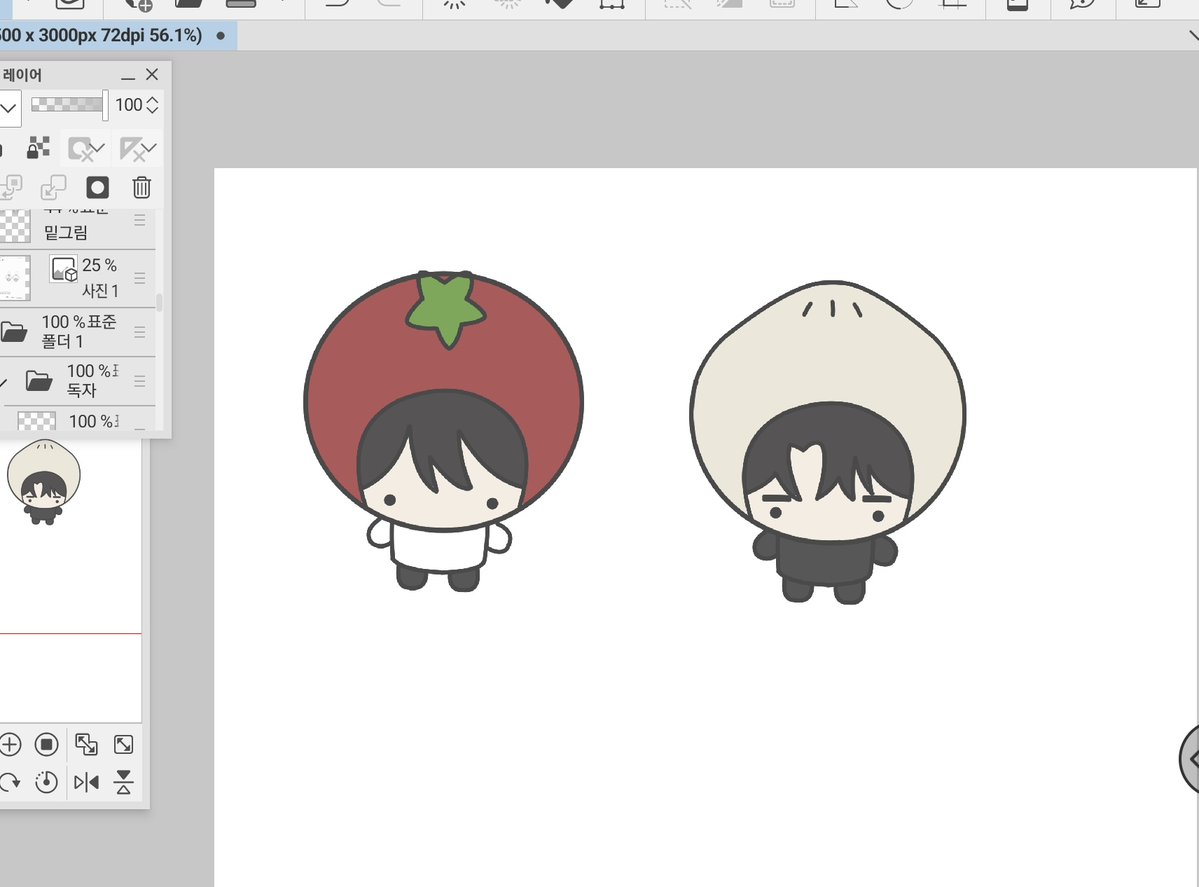Select the 사진 1 layer

76,278
